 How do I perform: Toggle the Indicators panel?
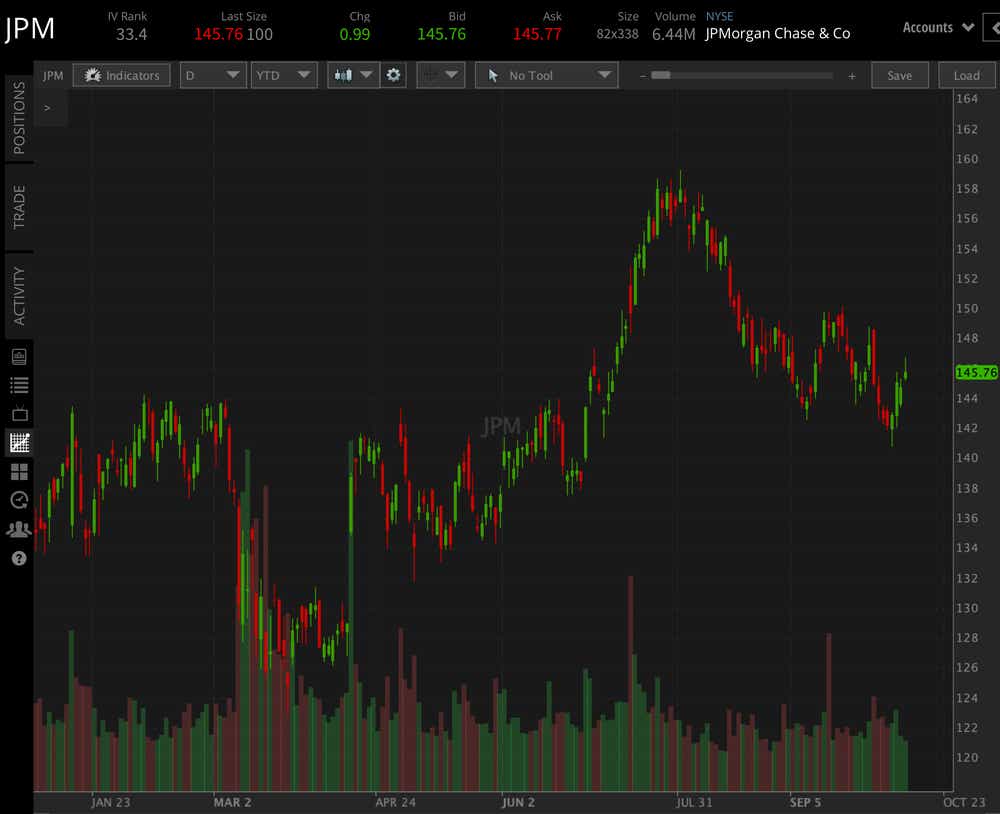[x=121, y=75]
